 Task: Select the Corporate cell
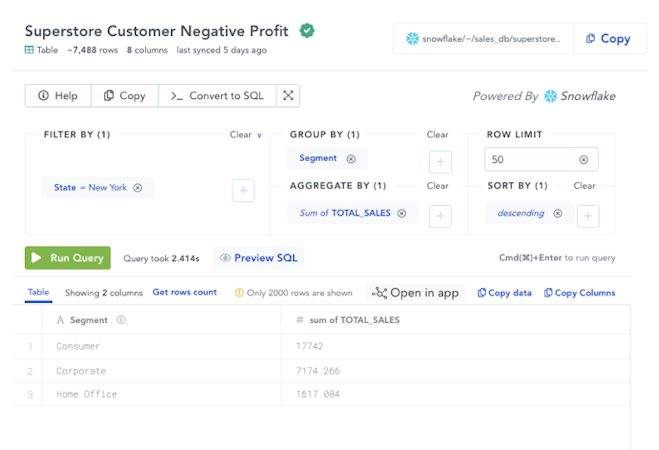(161, 371)
